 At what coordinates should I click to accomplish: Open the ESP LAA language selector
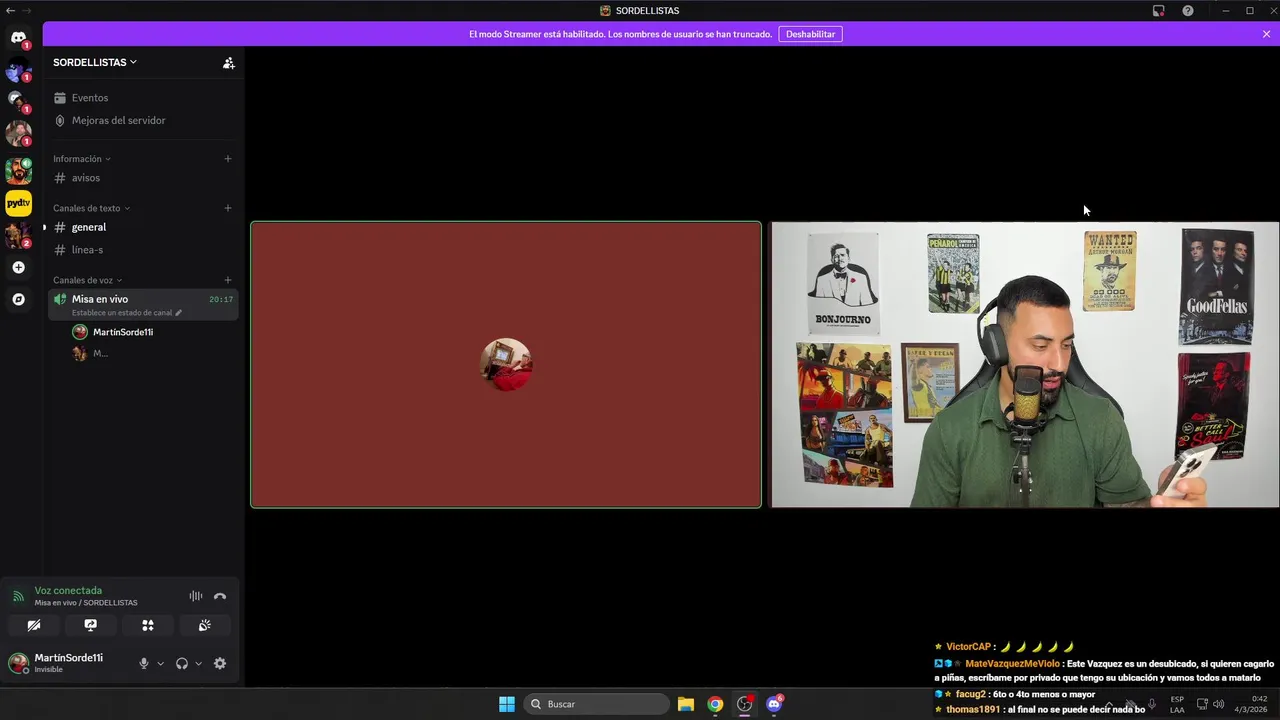pyautogui.click(x=1177, y=704)
